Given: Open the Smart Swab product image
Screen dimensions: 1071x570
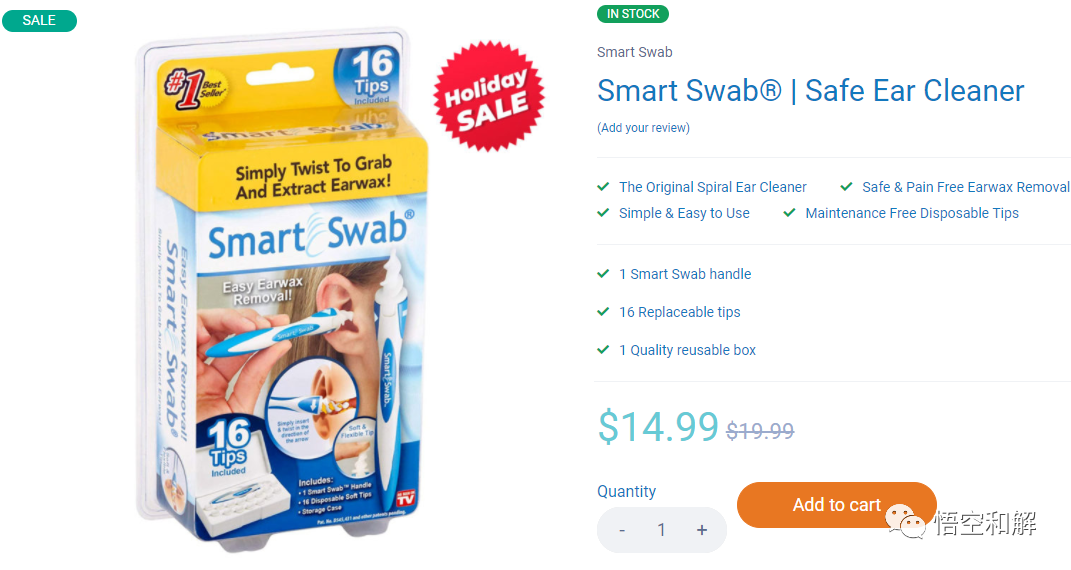Looking at the screenshot, I should click(281, 288).
